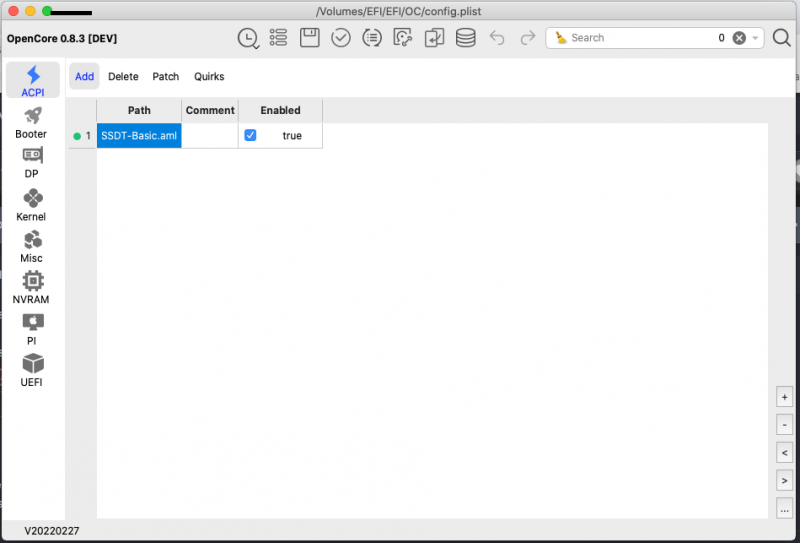Remove a row with the minus button

(x=784, y=425)
